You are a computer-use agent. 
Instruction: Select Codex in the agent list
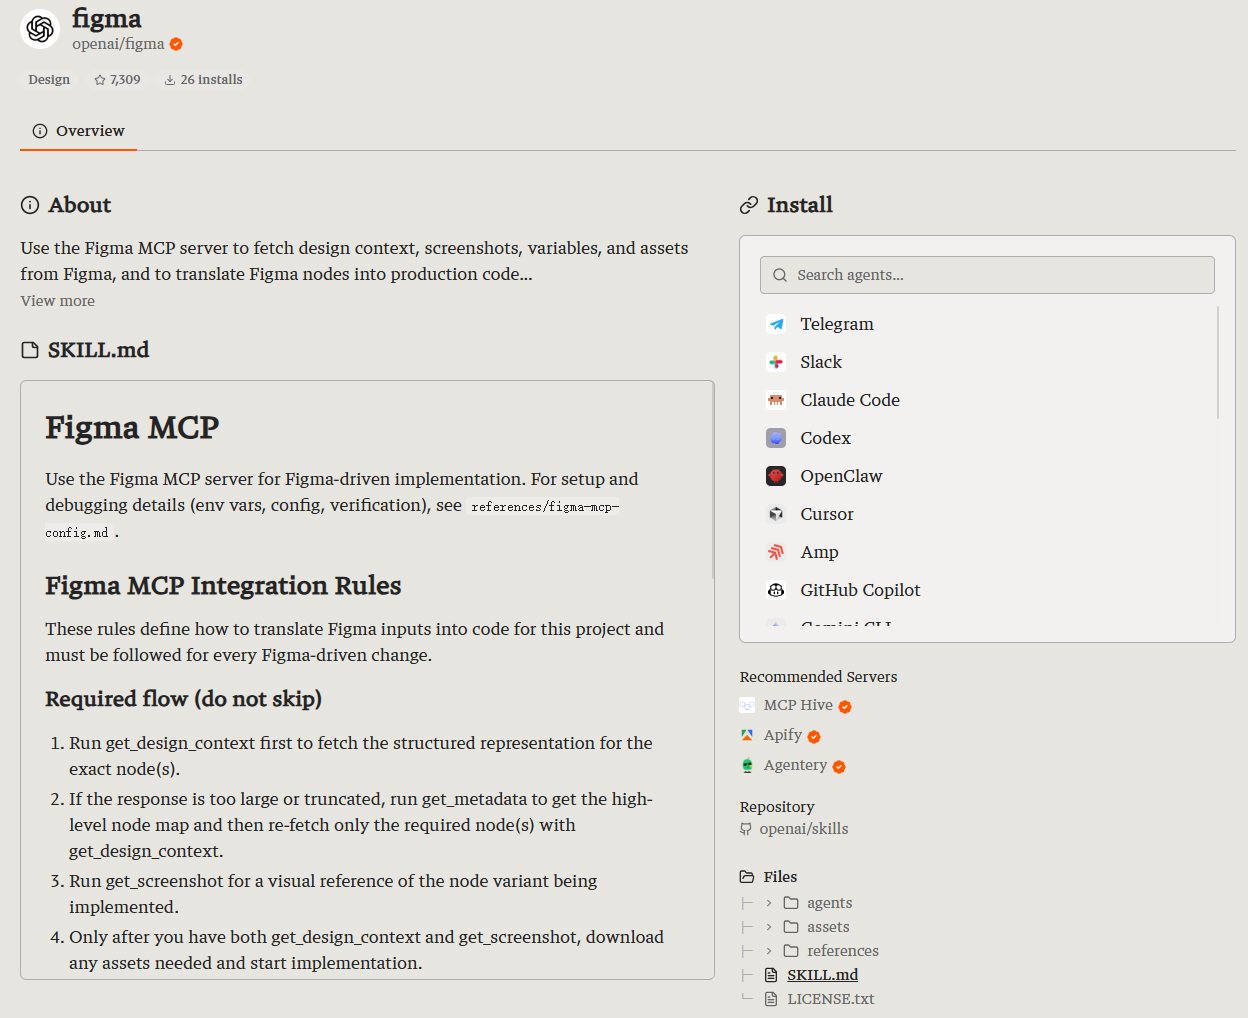[x=987, y=438]
